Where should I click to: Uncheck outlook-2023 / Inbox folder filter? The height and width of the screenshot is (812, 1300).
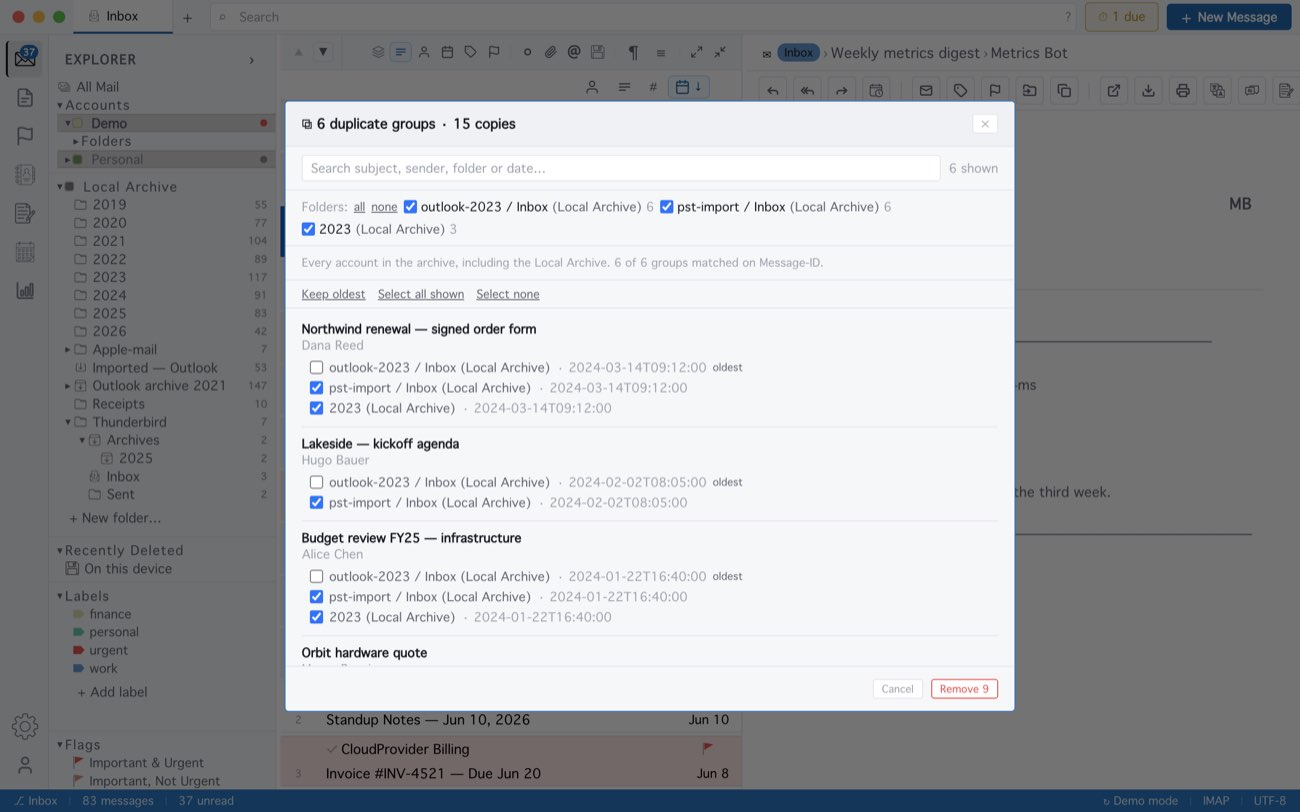(410, 207)
